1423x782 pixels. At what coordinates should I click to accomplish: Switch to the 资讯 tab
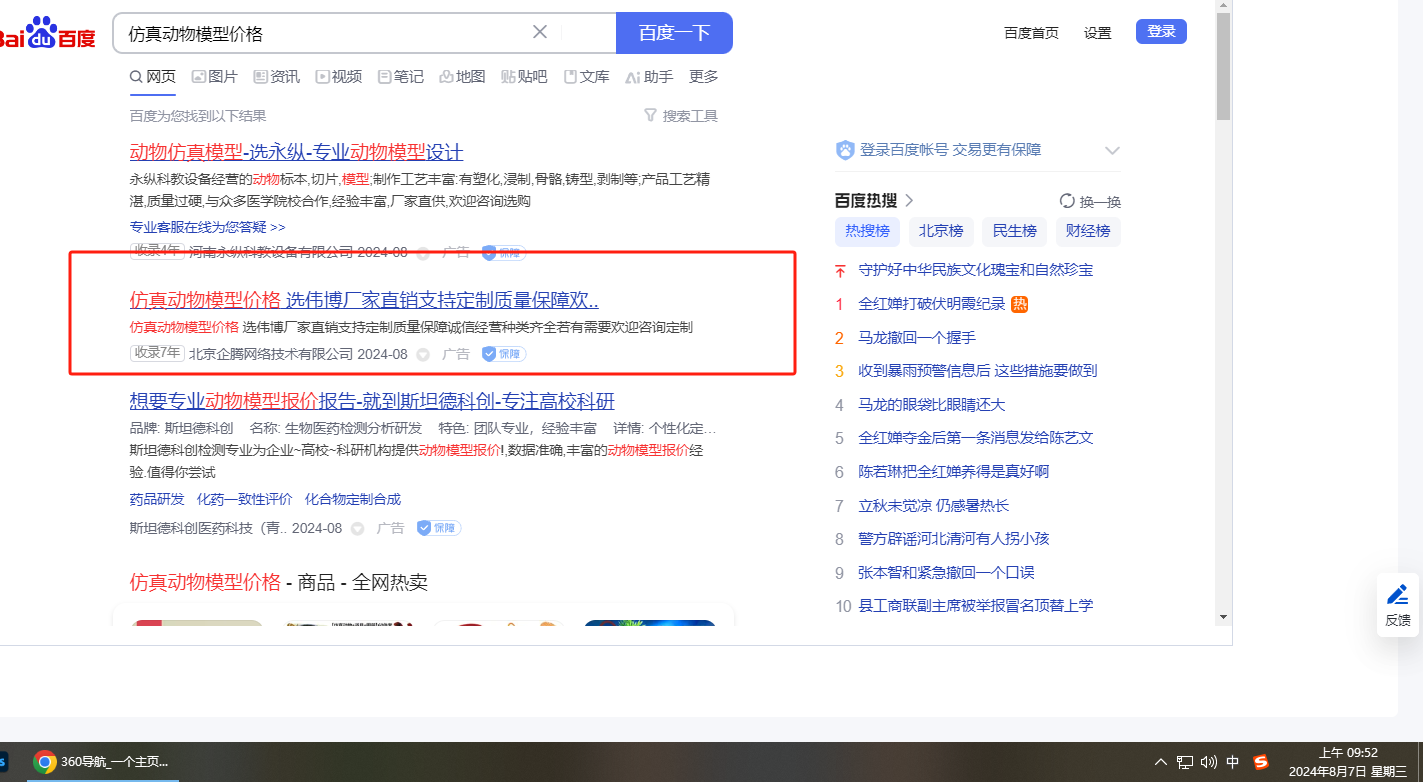[277, 77]
